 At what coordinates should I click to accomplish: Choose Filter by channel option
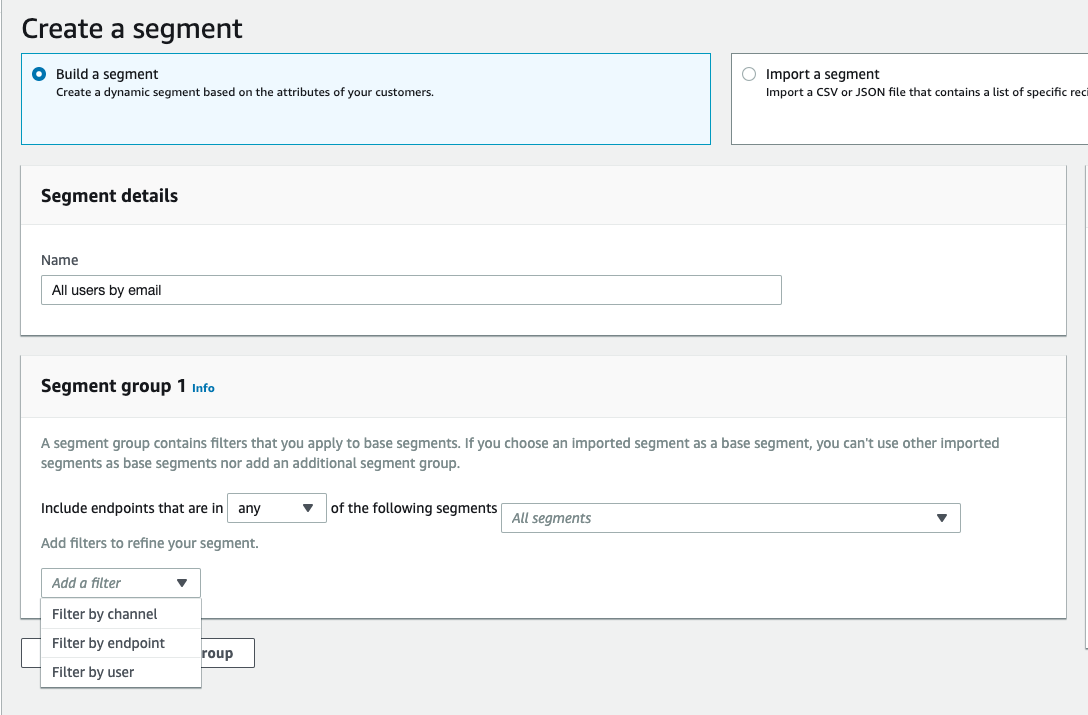click(x=121, y=614)
